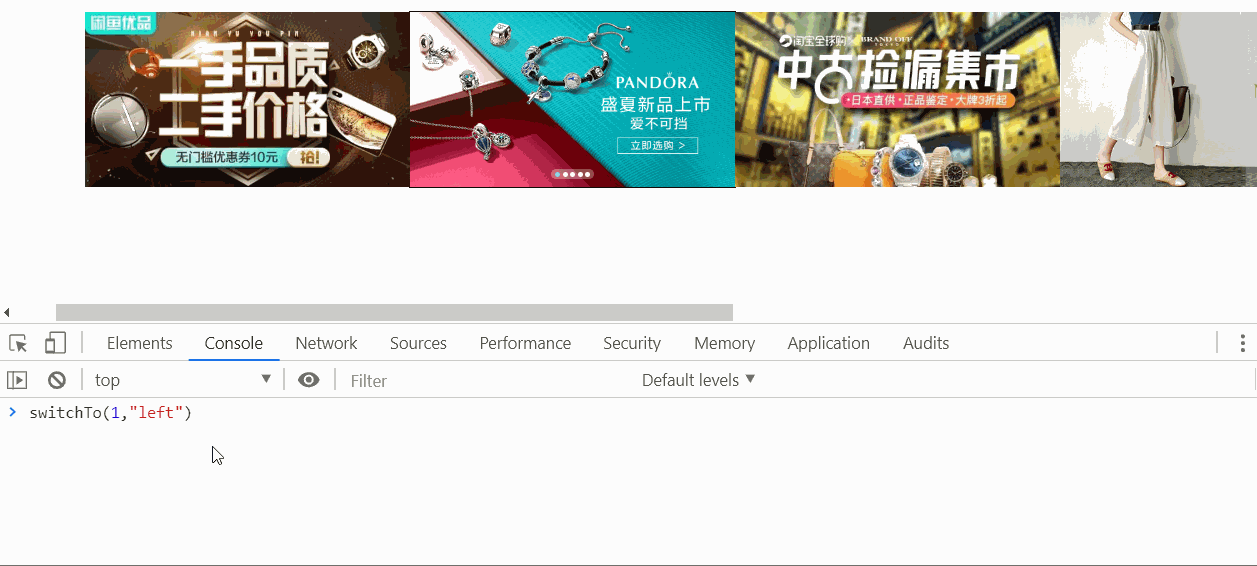Select the Console tab
Image resolution: width=1257 pixels, height=566 pixels.
(234, 343)
